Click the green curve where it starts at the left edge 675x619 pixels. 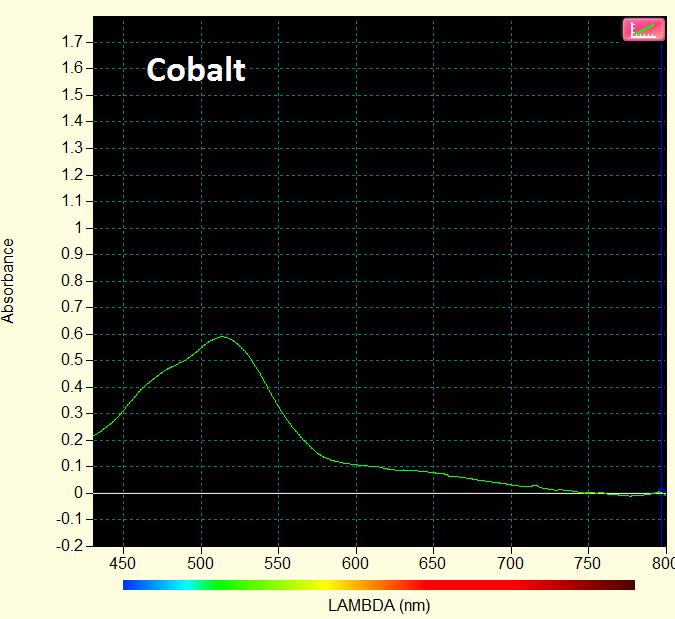[95, 436]
